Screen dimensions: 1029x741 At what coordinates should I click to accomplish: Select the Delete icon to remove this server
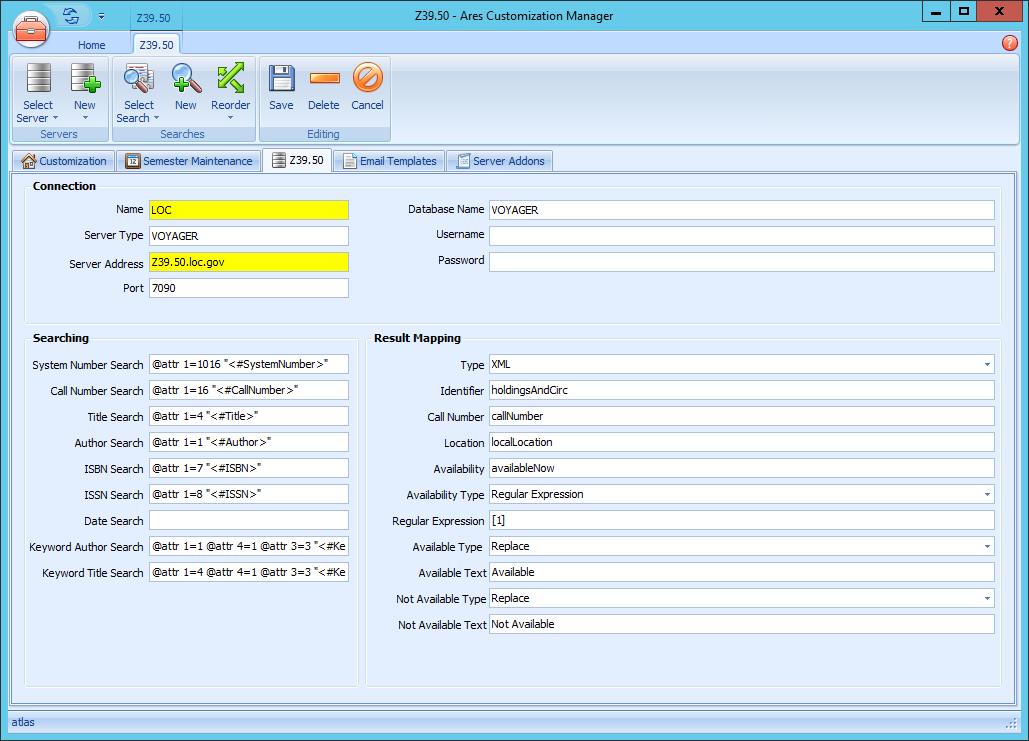pos(324,90)
